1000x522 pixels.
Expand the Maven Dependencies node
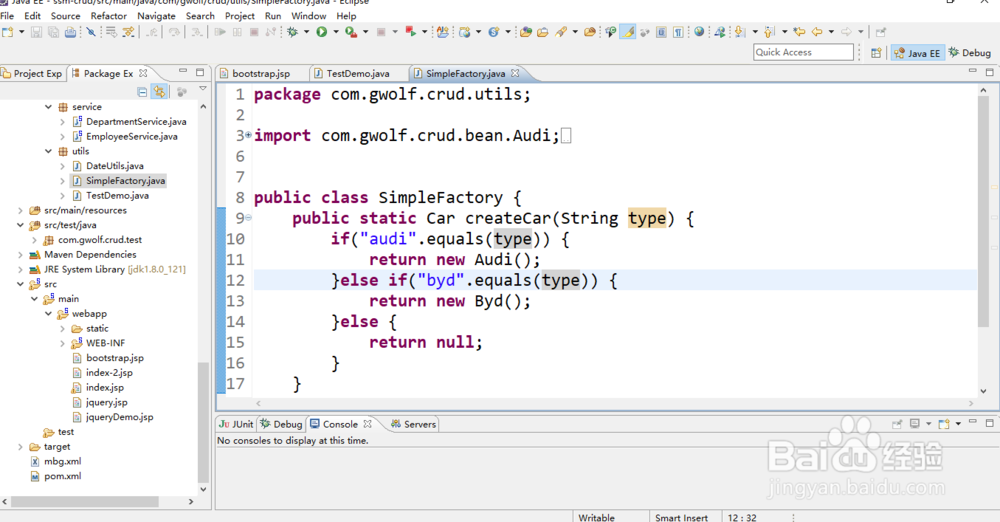coord(20,255)
